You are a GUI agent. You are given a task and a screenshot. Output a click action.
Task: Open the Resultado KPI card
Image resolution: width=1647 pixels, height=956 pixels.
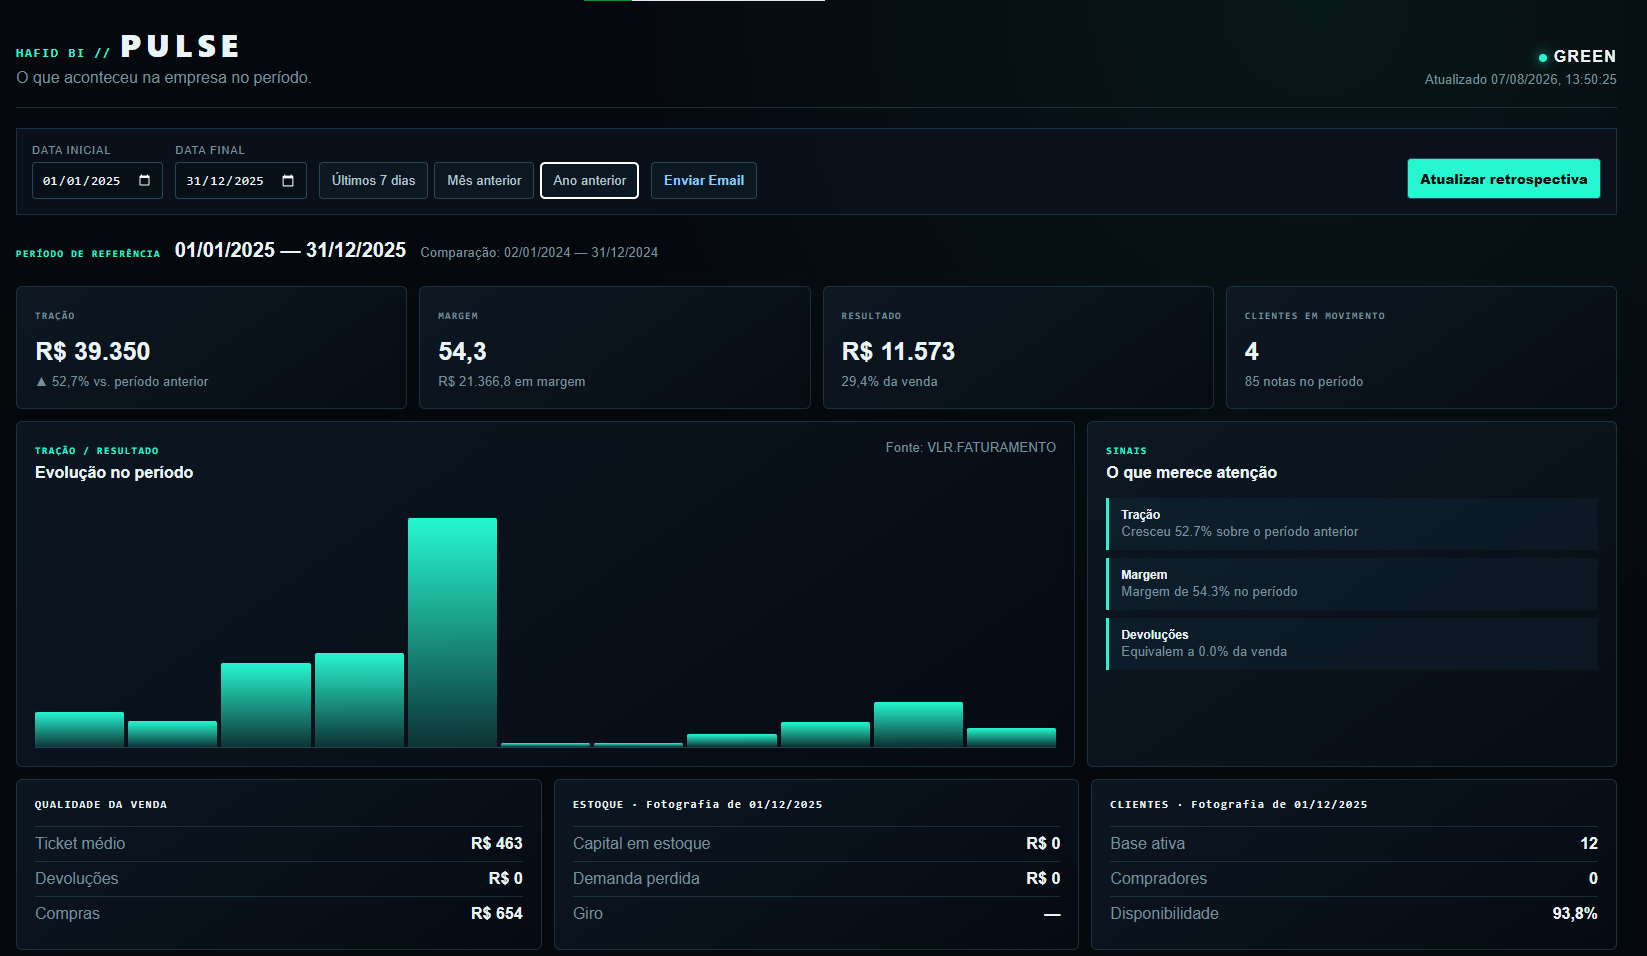click(x=1018, y=348)
